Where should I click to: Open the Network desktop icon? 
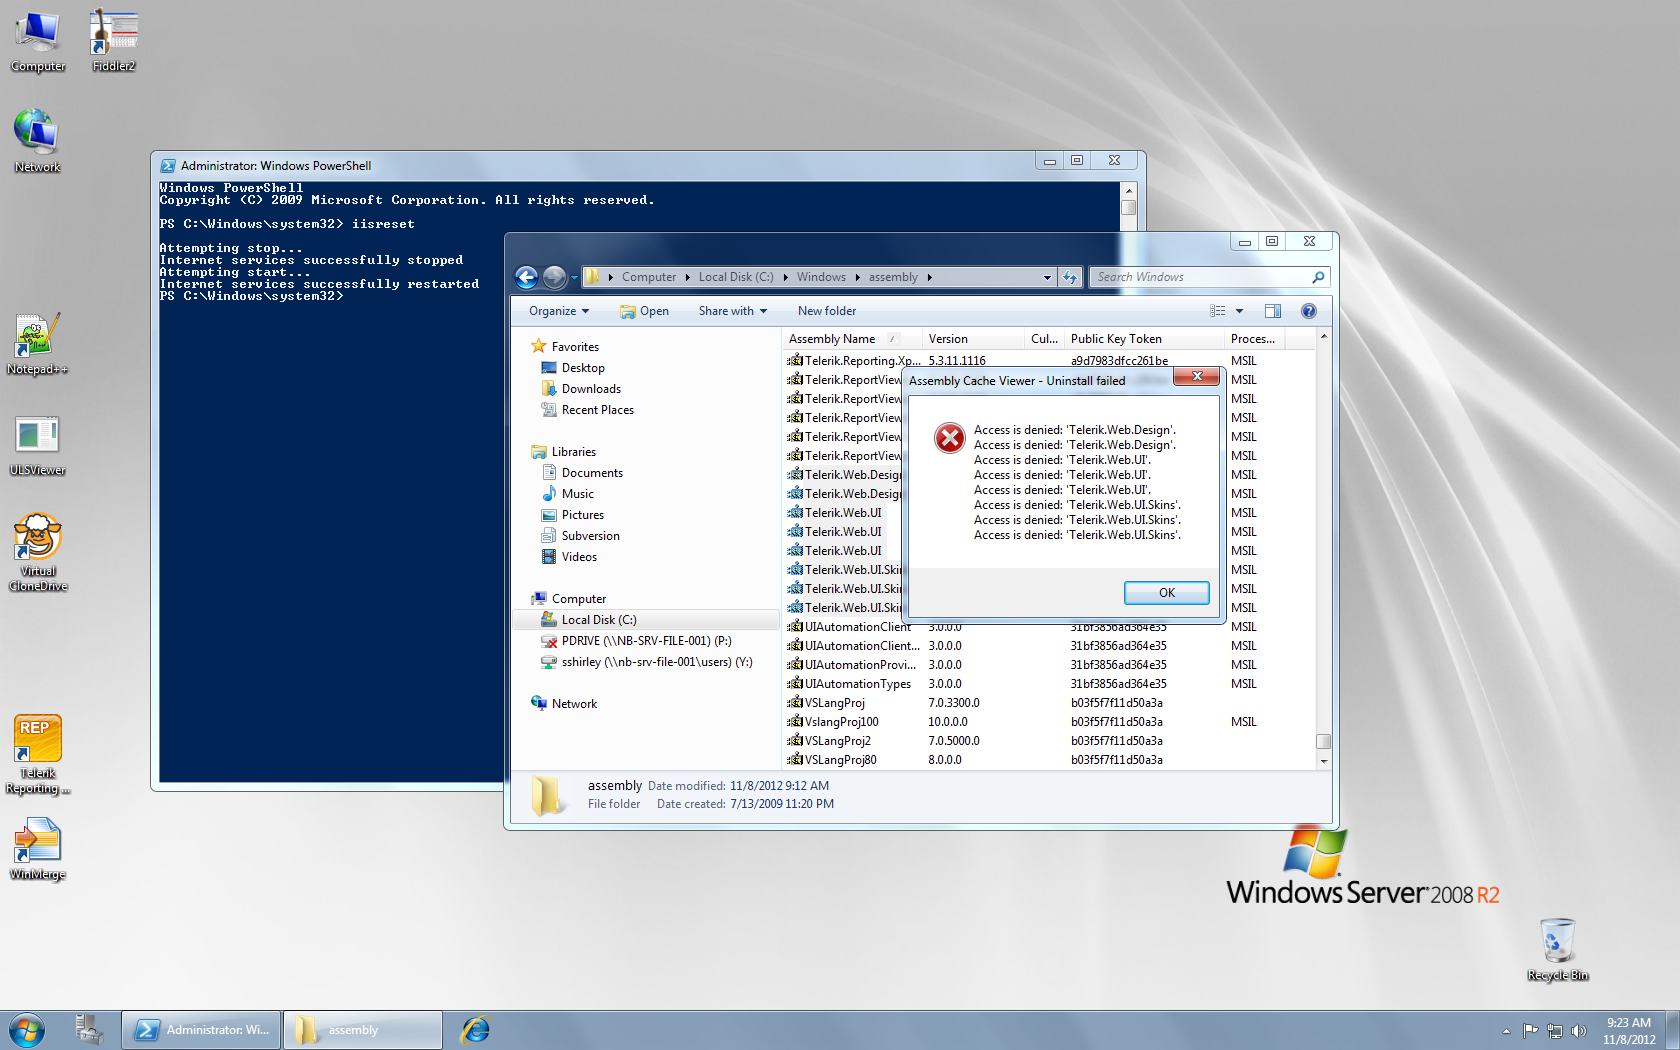[x=37, y=141]
